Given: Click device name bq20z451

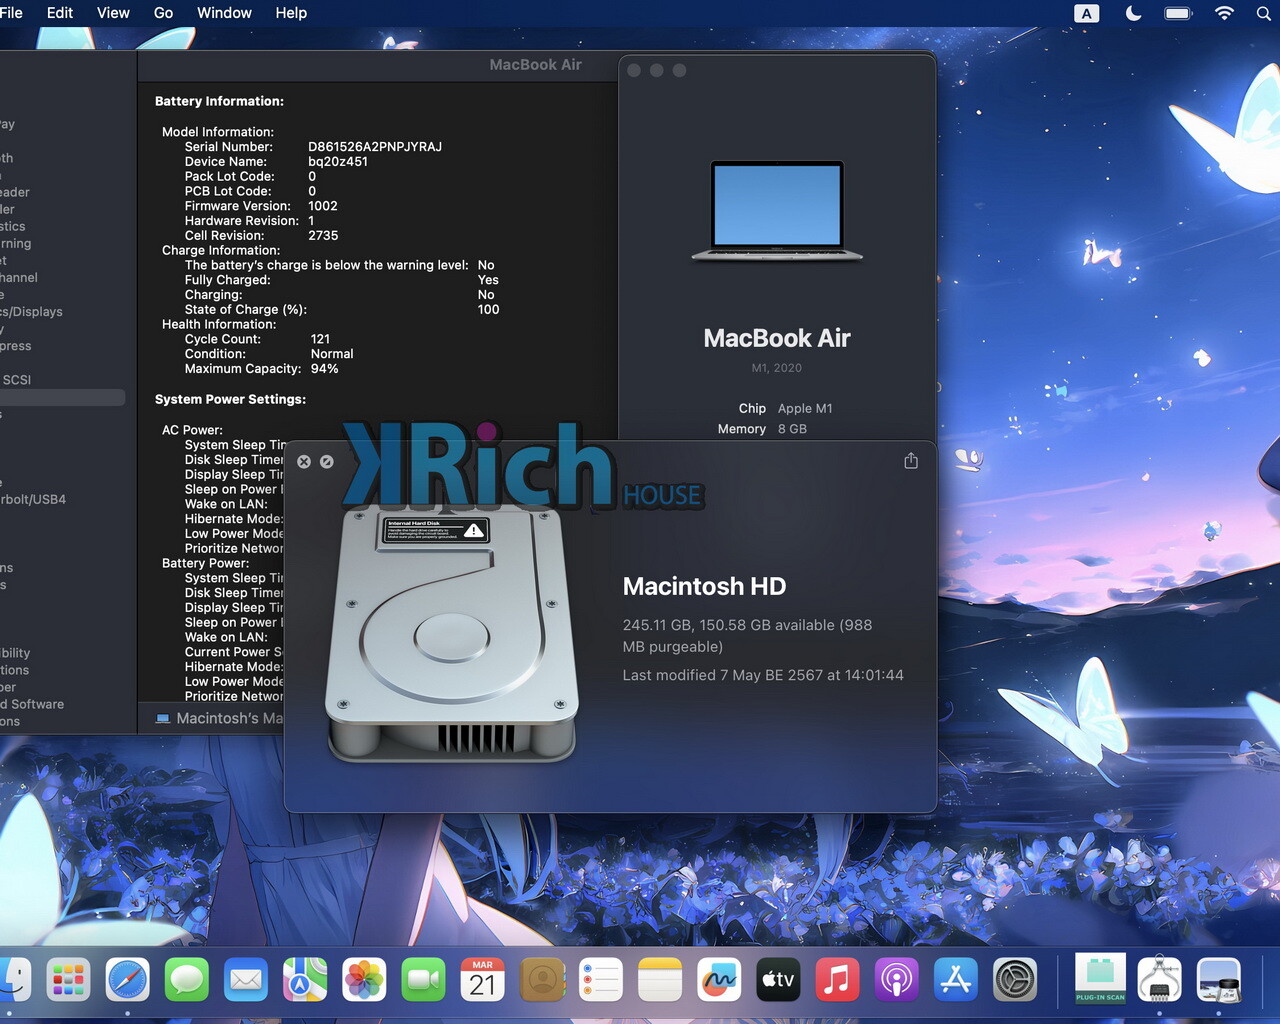Looking at the screenshot, I should click(x=338, y=162).
